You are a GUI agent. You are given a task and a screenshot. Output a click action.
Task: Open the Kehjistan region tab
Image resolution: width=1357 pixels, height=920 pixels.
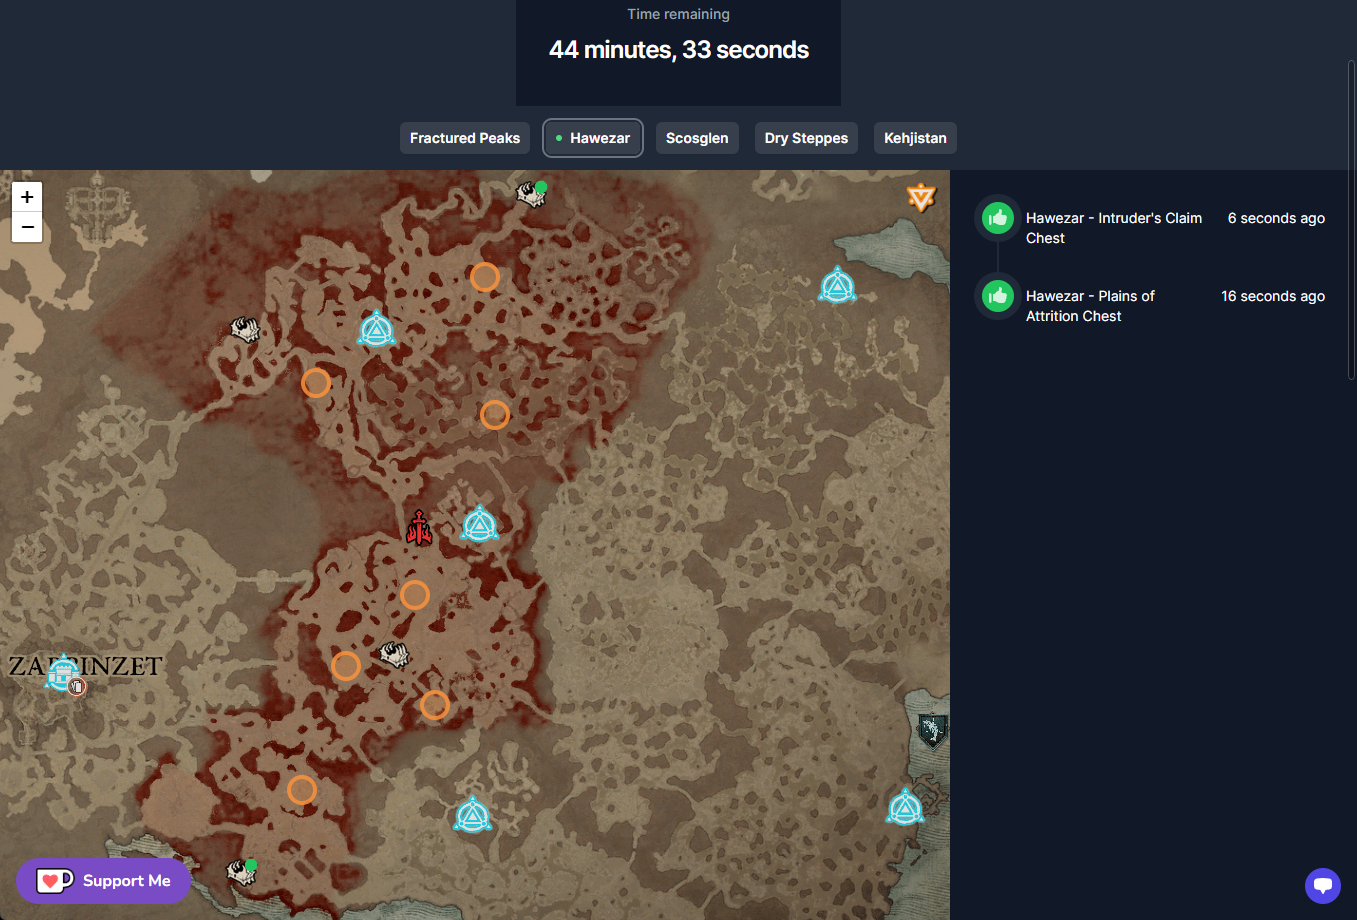[x=915, y=138]
